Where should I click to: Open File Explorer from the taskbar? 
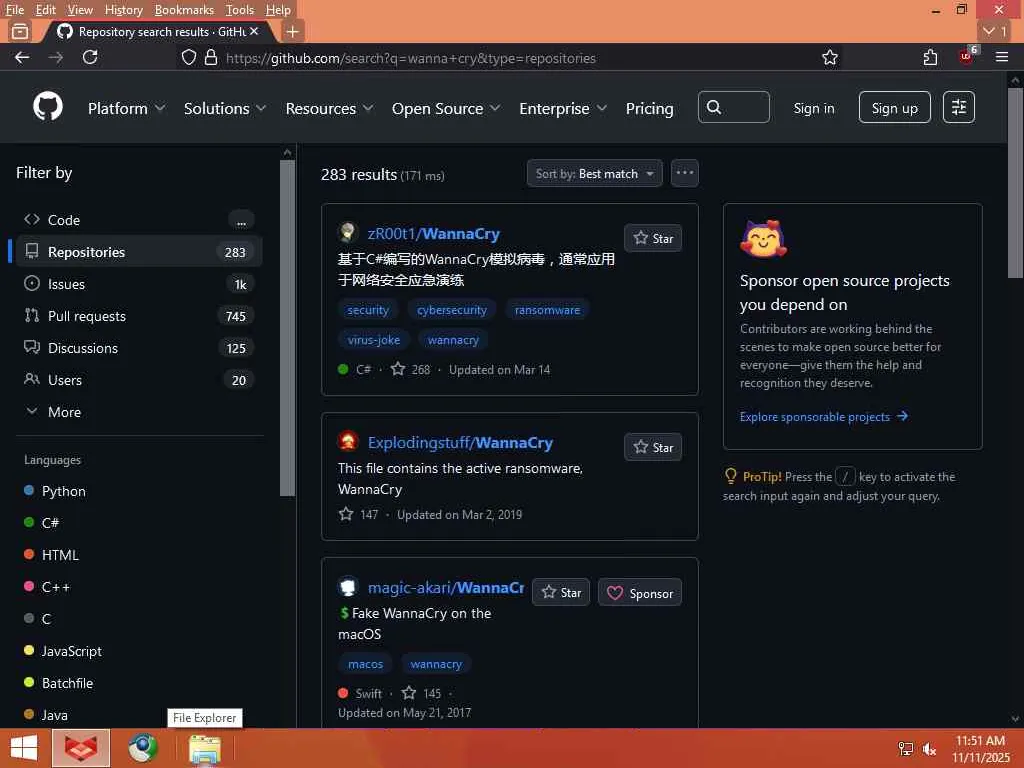204,749
